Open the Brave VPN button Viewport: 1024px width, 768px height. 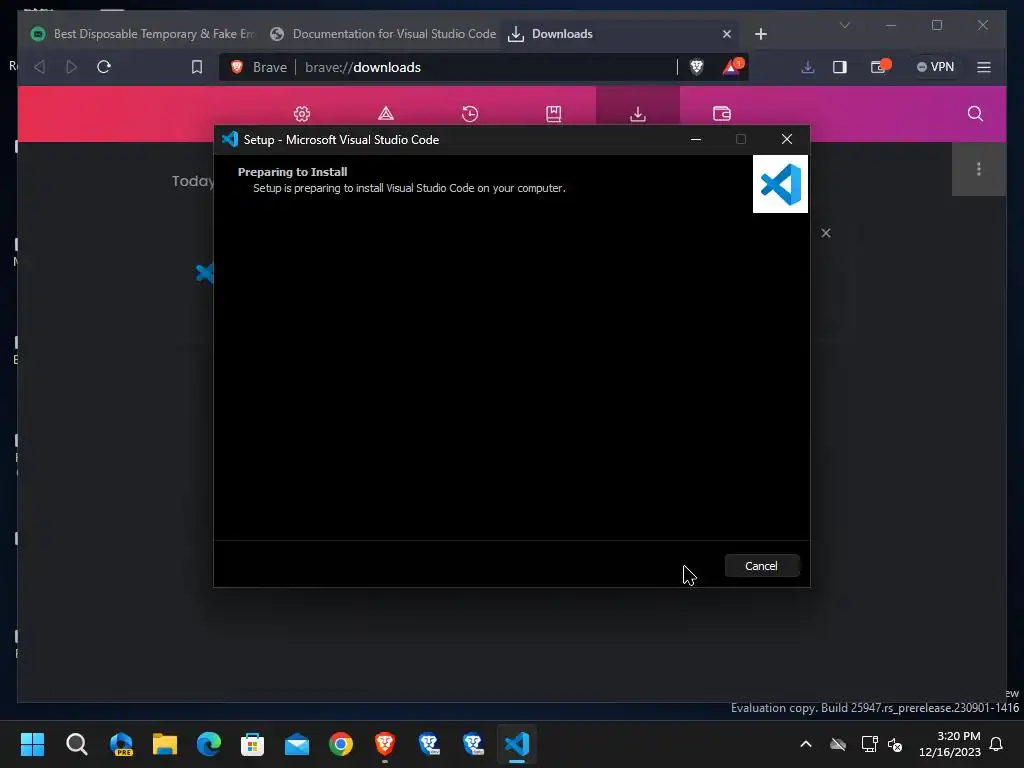pos(935,67)
